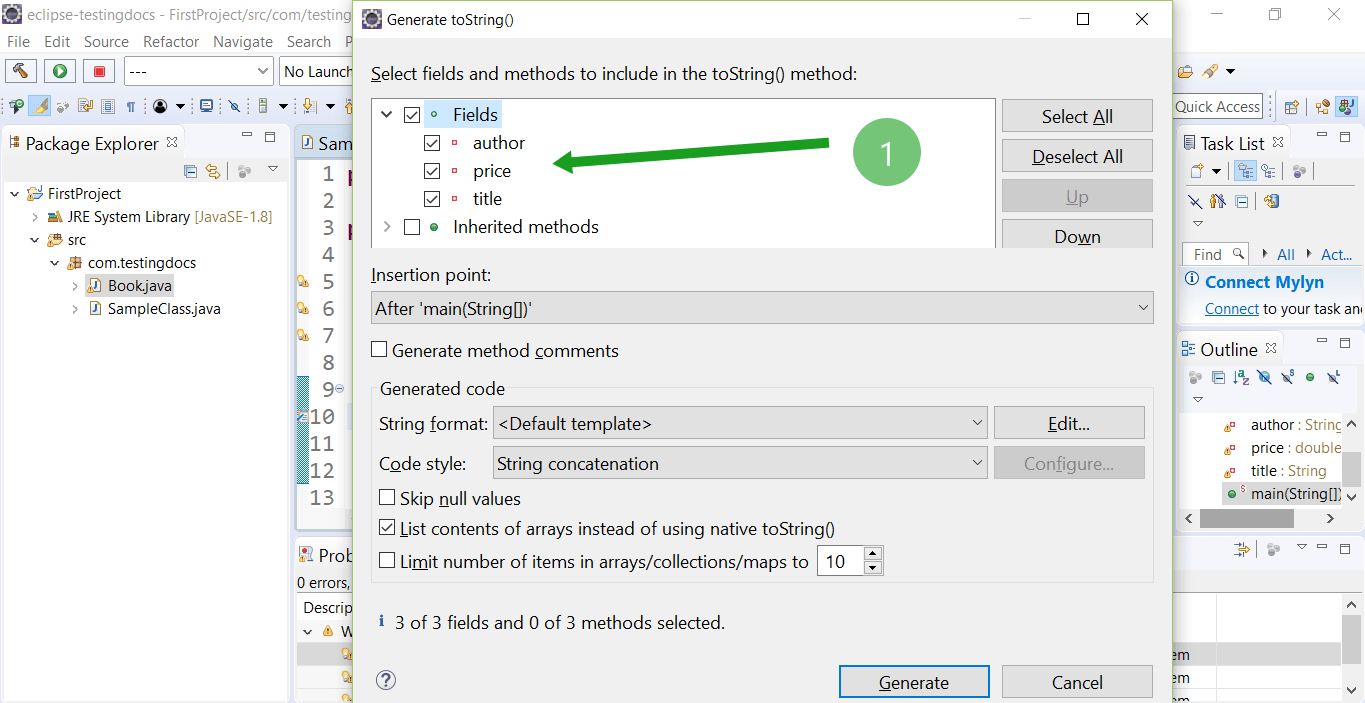Click the Show Whitespace Characters icon

[132, 105]
